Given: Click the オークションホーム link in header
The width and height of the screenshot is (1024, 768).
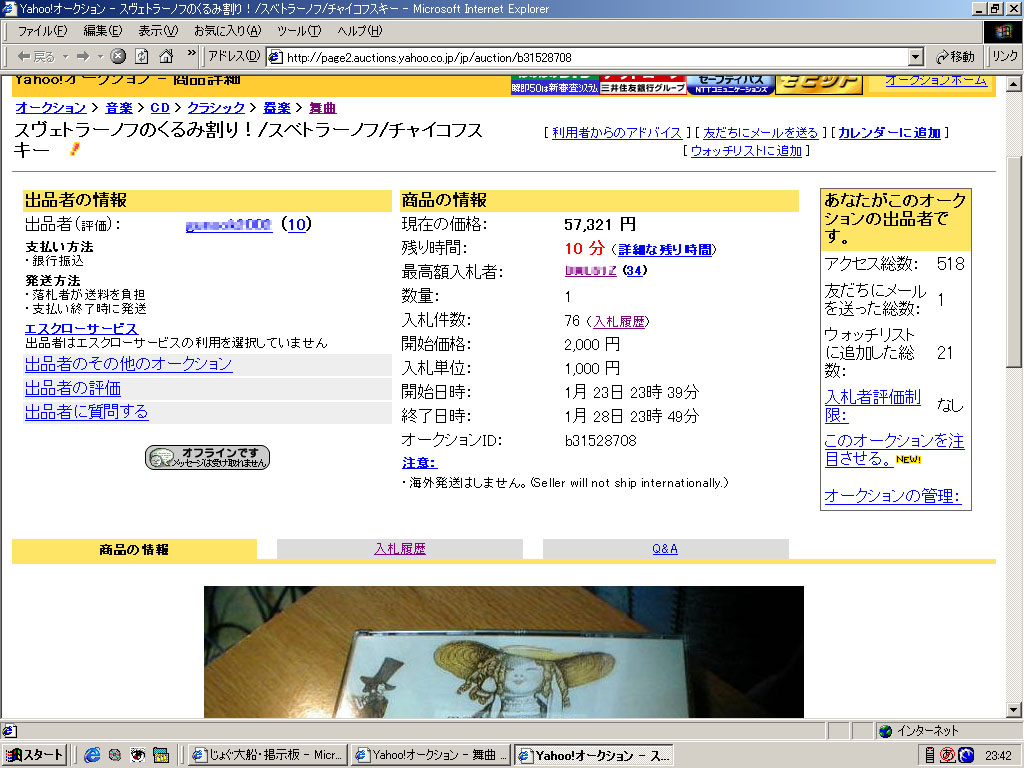Looking at the screenshot, I should (935, 81).
